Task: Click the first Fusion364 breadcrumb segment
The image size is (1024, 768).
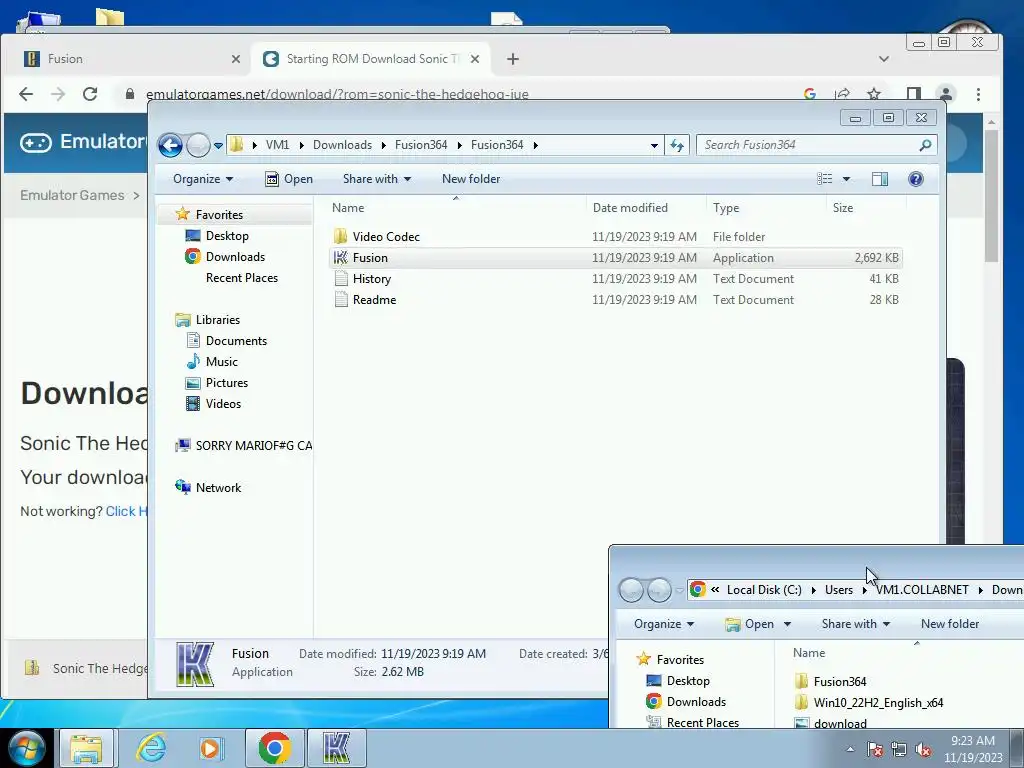Action: (x=421, y=145)
